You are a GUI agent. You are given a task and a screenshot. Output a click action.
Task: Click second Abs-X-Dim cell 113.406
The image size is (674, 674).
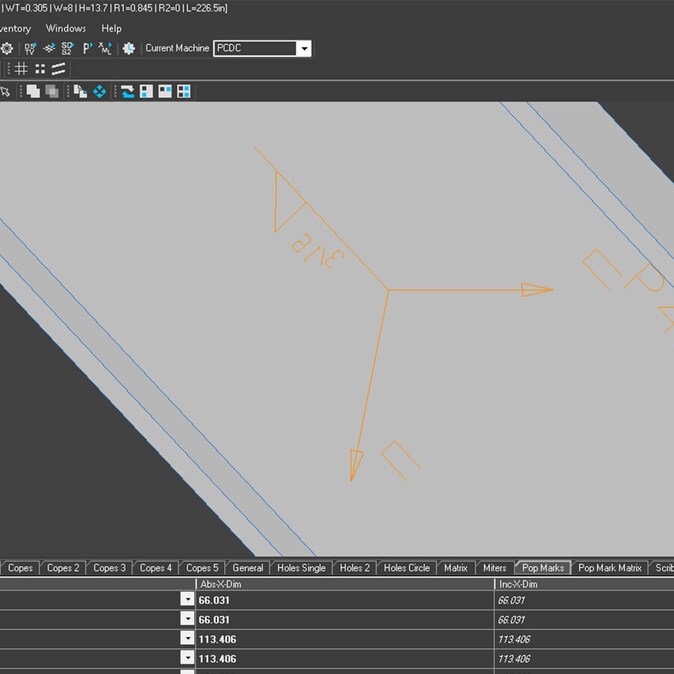point(345,658)
